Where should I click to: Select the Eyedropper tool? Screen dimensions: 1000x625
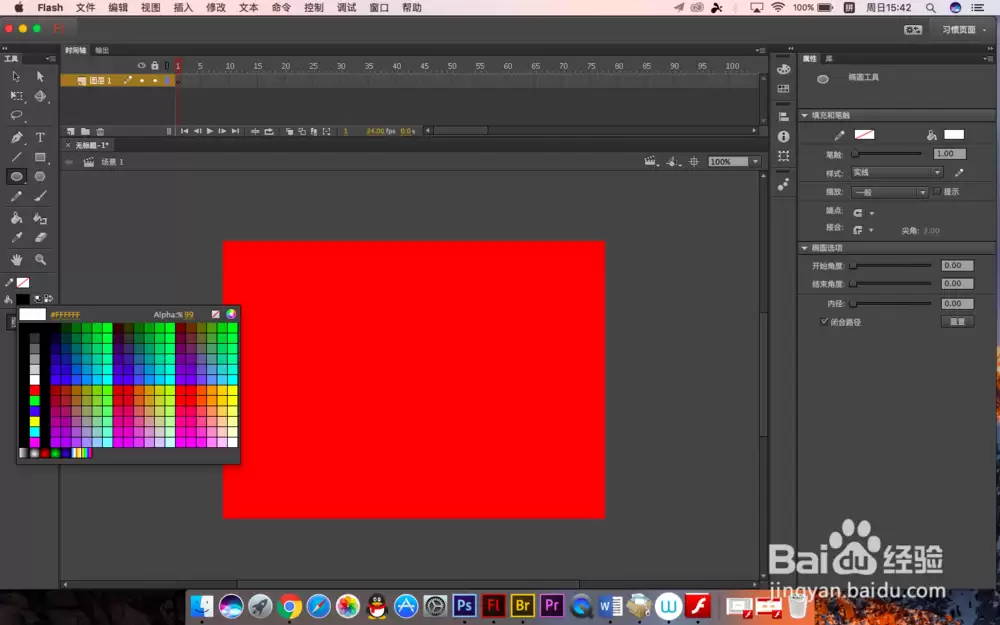click(17, 237)
